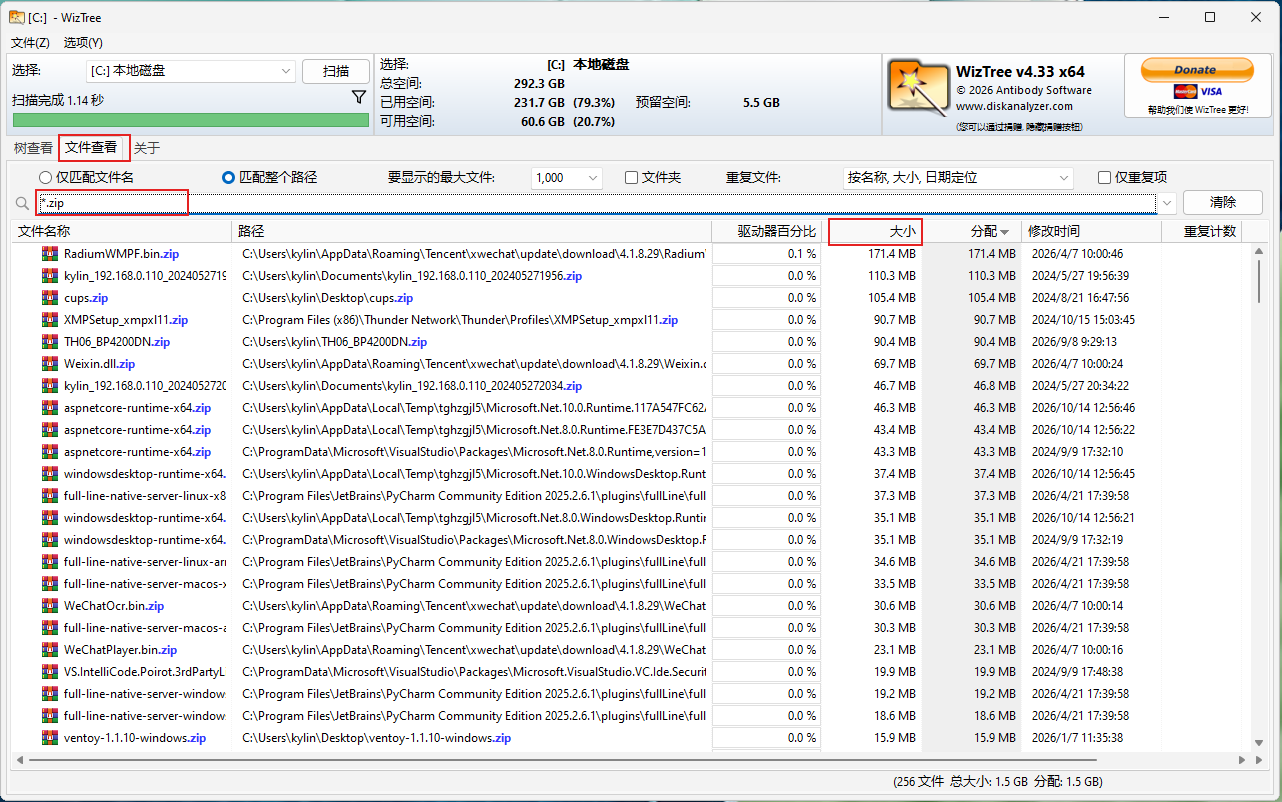
Task: Click the path C:\Users\kylin\Desktop\cups.zip
Action: [x=328, y=298]
